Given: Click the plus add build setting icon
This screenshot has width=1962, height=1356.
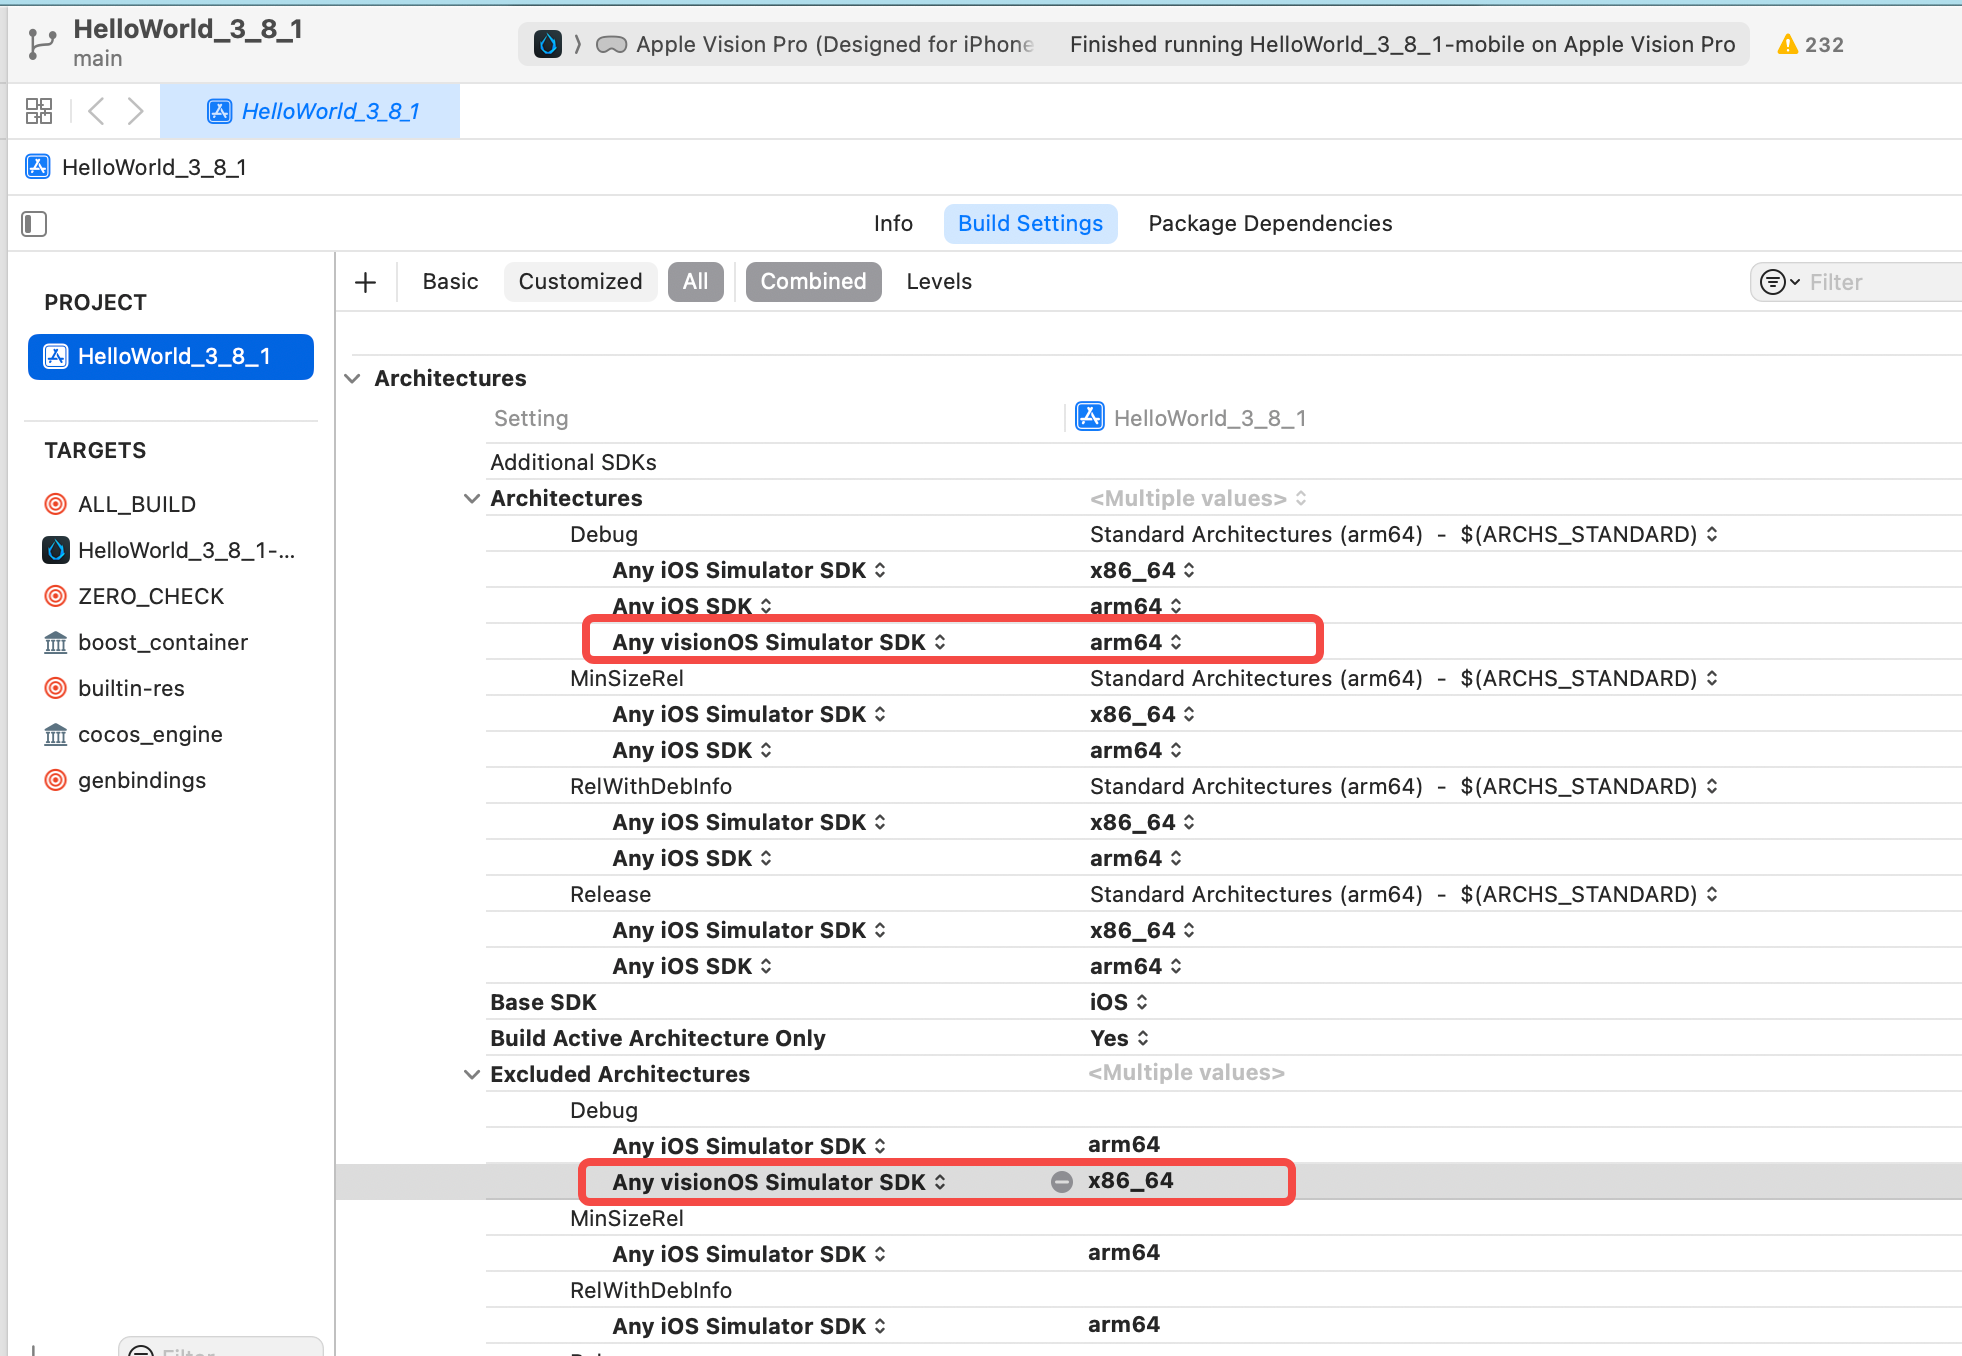Looking at the screenshot, I should pos(366,283).
